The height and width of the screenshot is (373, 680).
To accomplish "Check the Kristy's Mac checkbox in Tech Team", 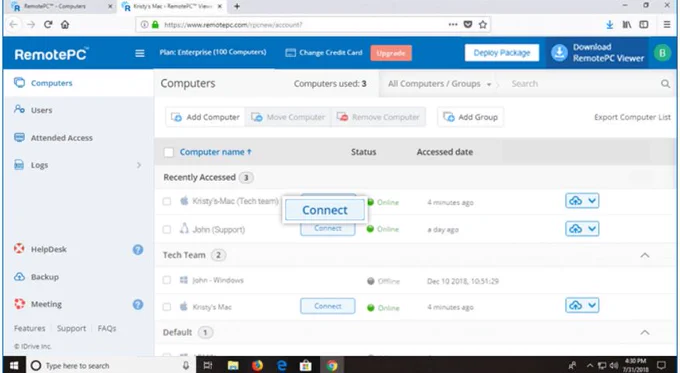I will tap(167, 307).
